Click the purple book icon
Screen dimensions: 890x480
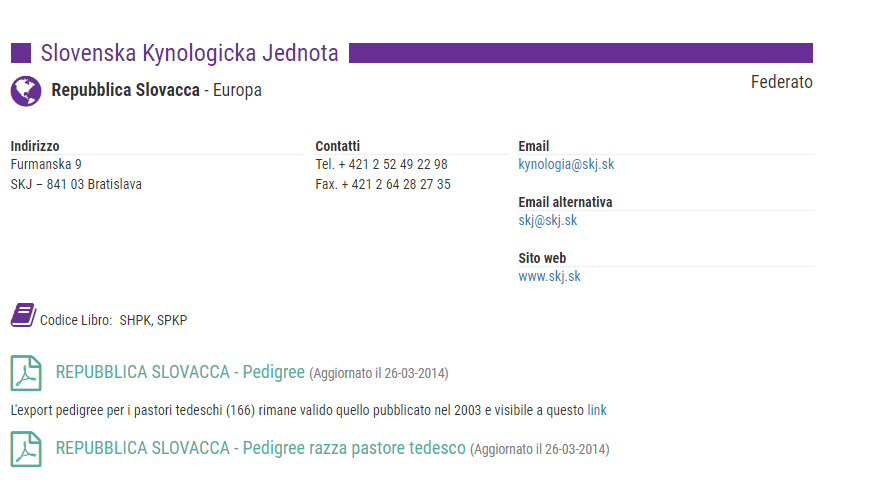[x=23, y=315]
